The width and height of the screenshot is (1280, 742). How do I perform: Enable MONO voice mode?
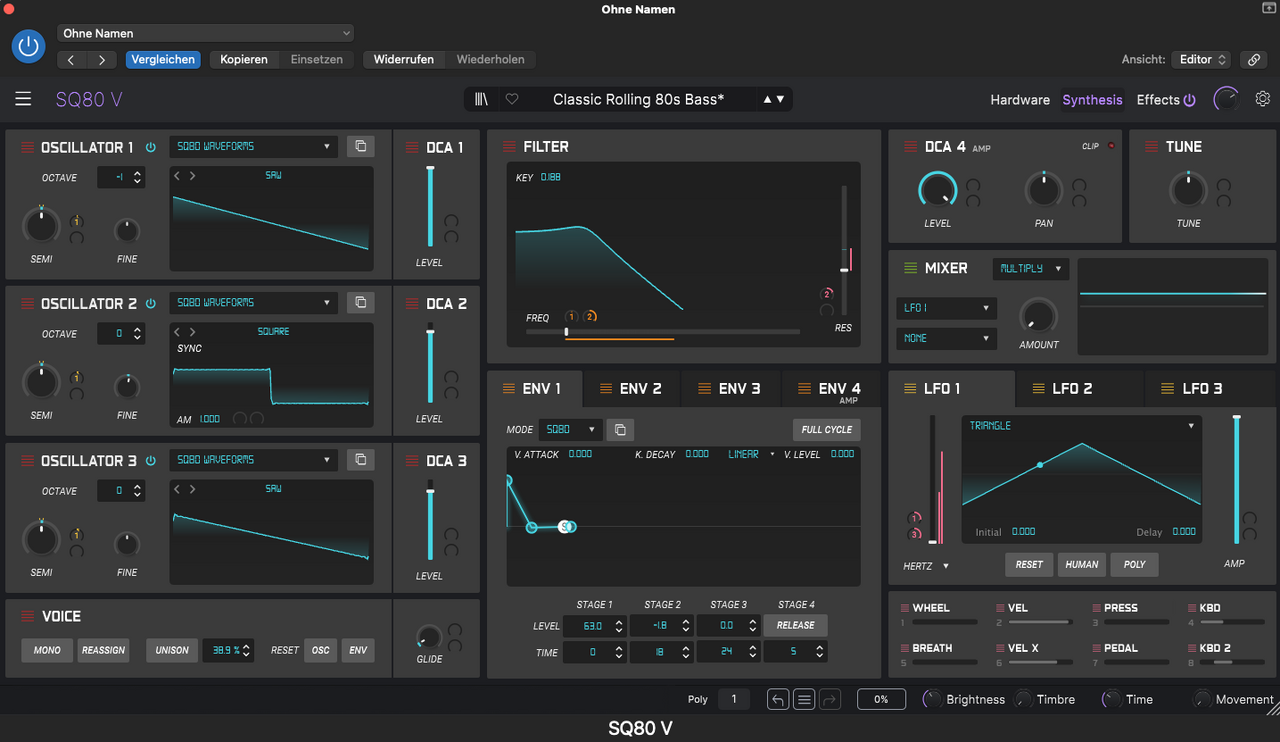coord(47,650)
